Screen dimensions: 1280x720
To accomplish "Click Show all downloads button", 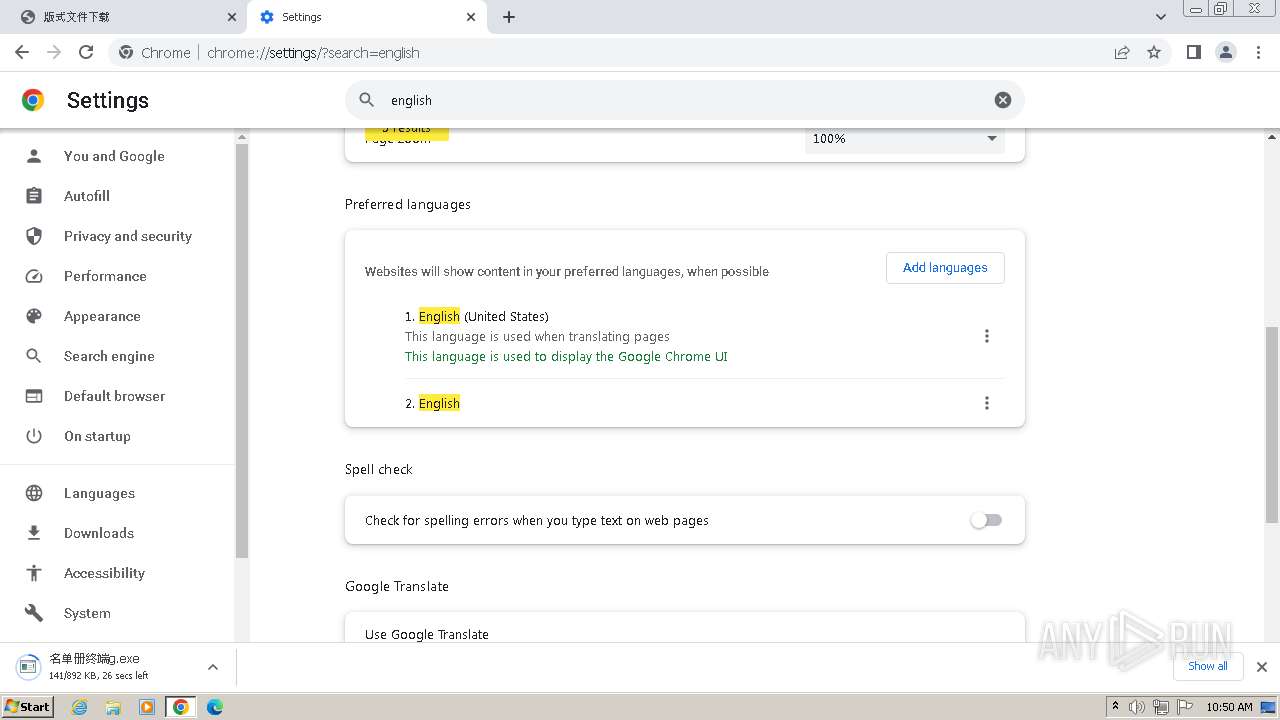I will tap(1207, 666).
